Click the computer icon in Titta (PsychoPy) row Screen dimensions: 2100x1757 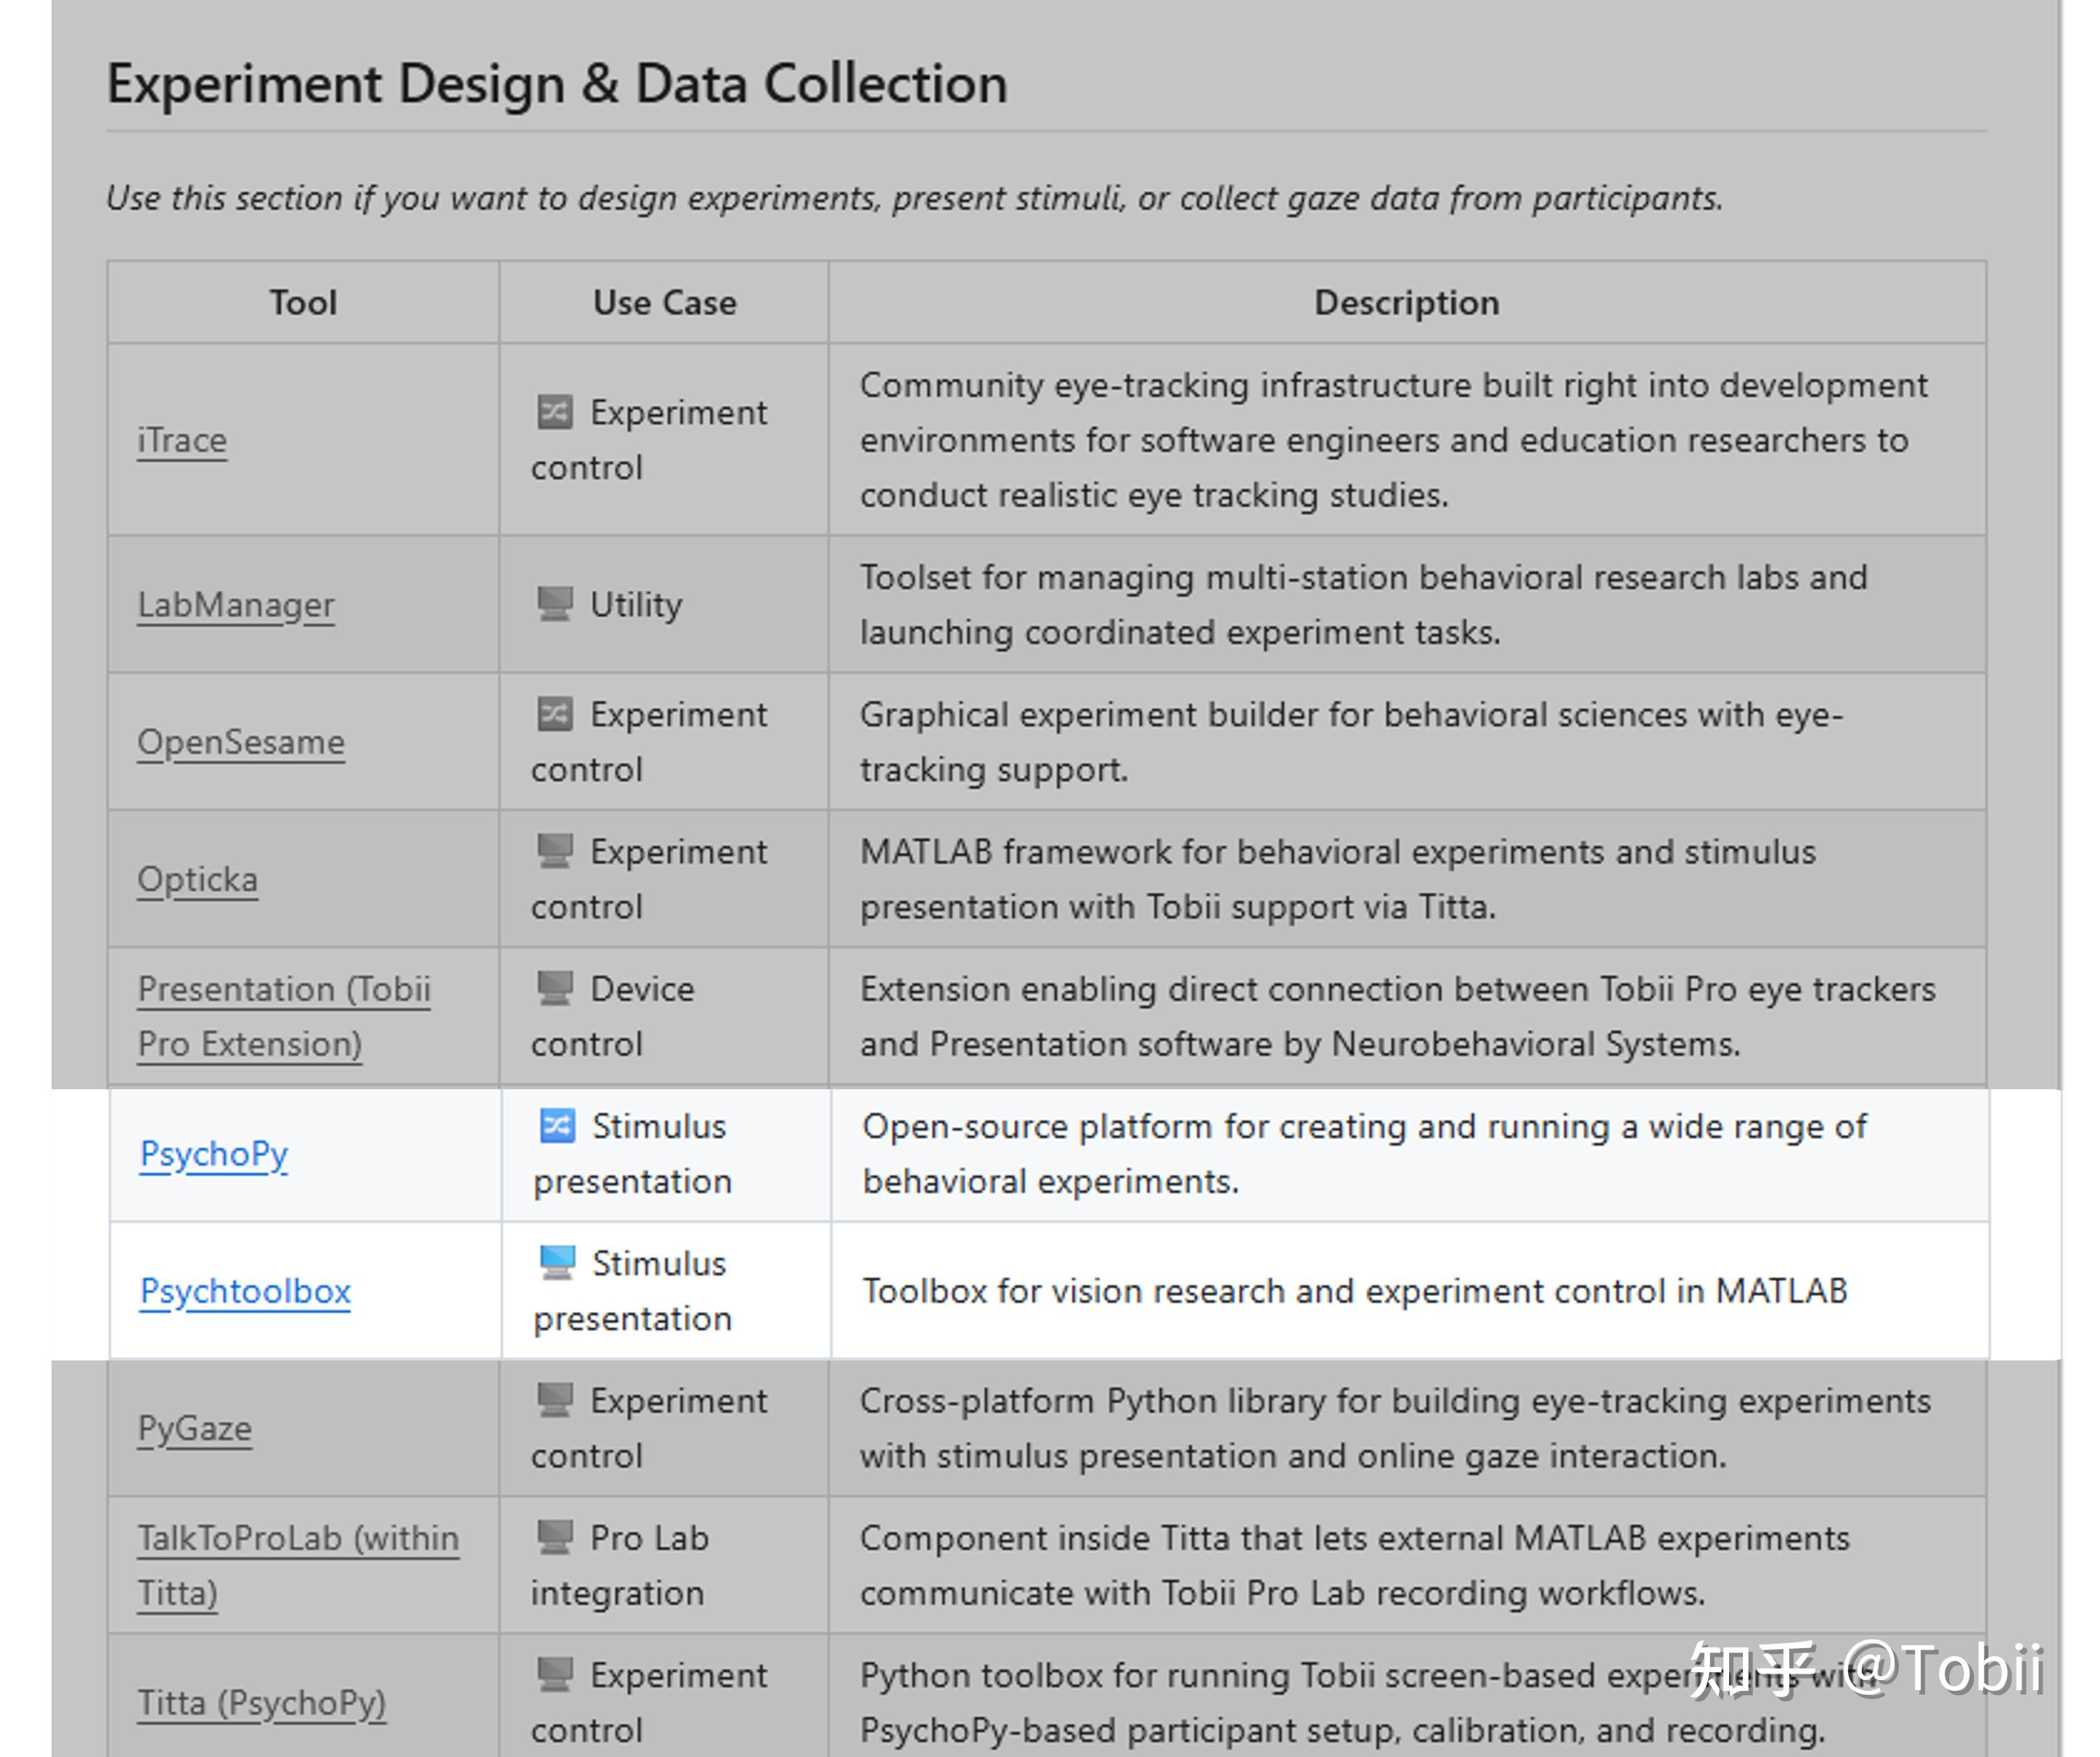tap(555, 1674)
